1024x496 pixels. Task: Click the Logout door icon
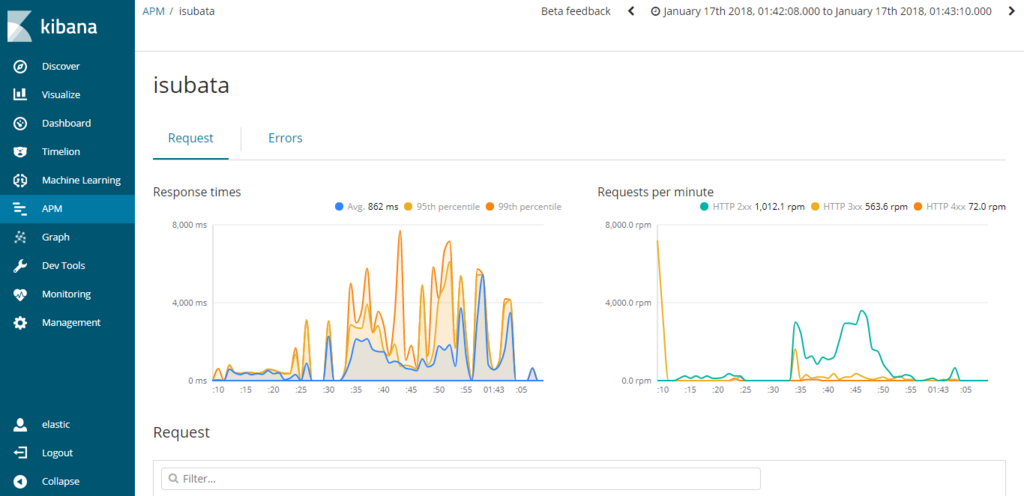(20, 453)
